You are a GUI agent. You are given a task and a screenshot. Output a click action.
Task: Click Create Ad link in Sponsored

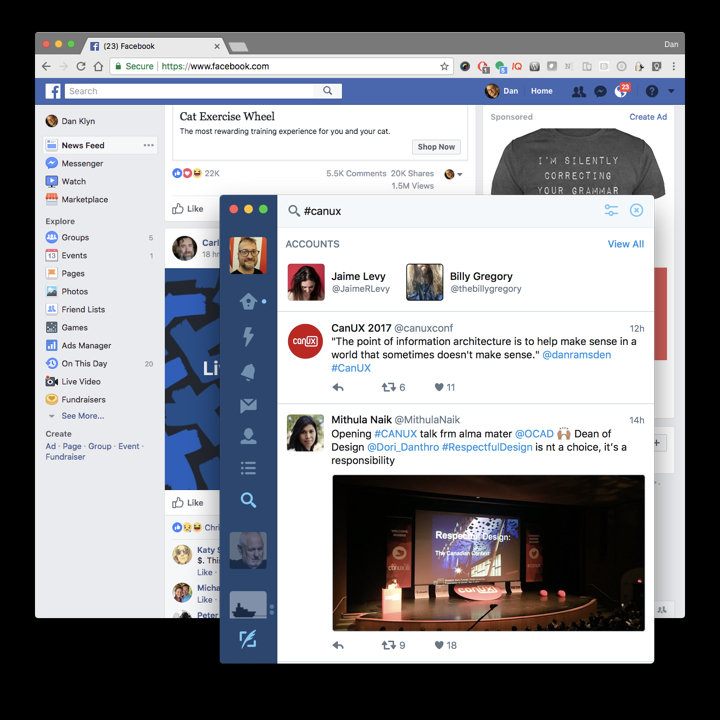(x=648, y=117)
